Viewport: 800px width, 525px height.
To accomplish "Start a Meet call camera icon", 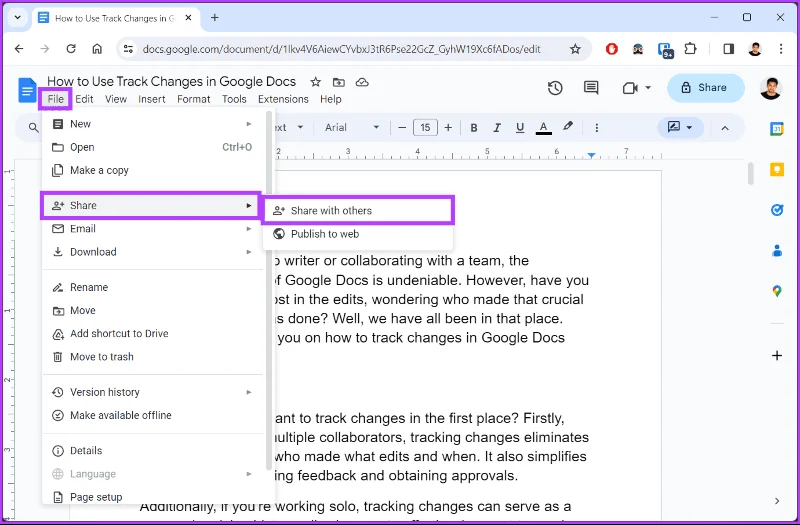I will 631,88.
